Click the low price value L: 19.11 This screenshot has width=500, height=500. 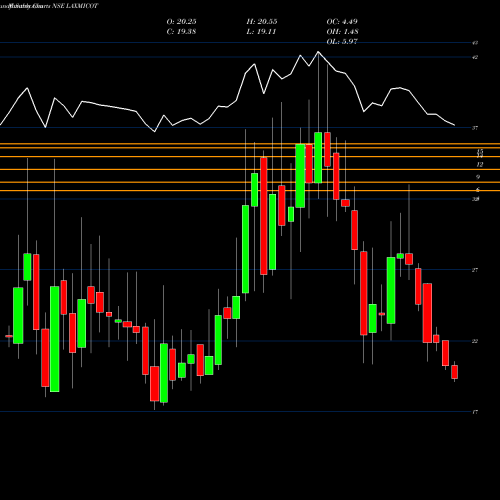tap(261, 32)
